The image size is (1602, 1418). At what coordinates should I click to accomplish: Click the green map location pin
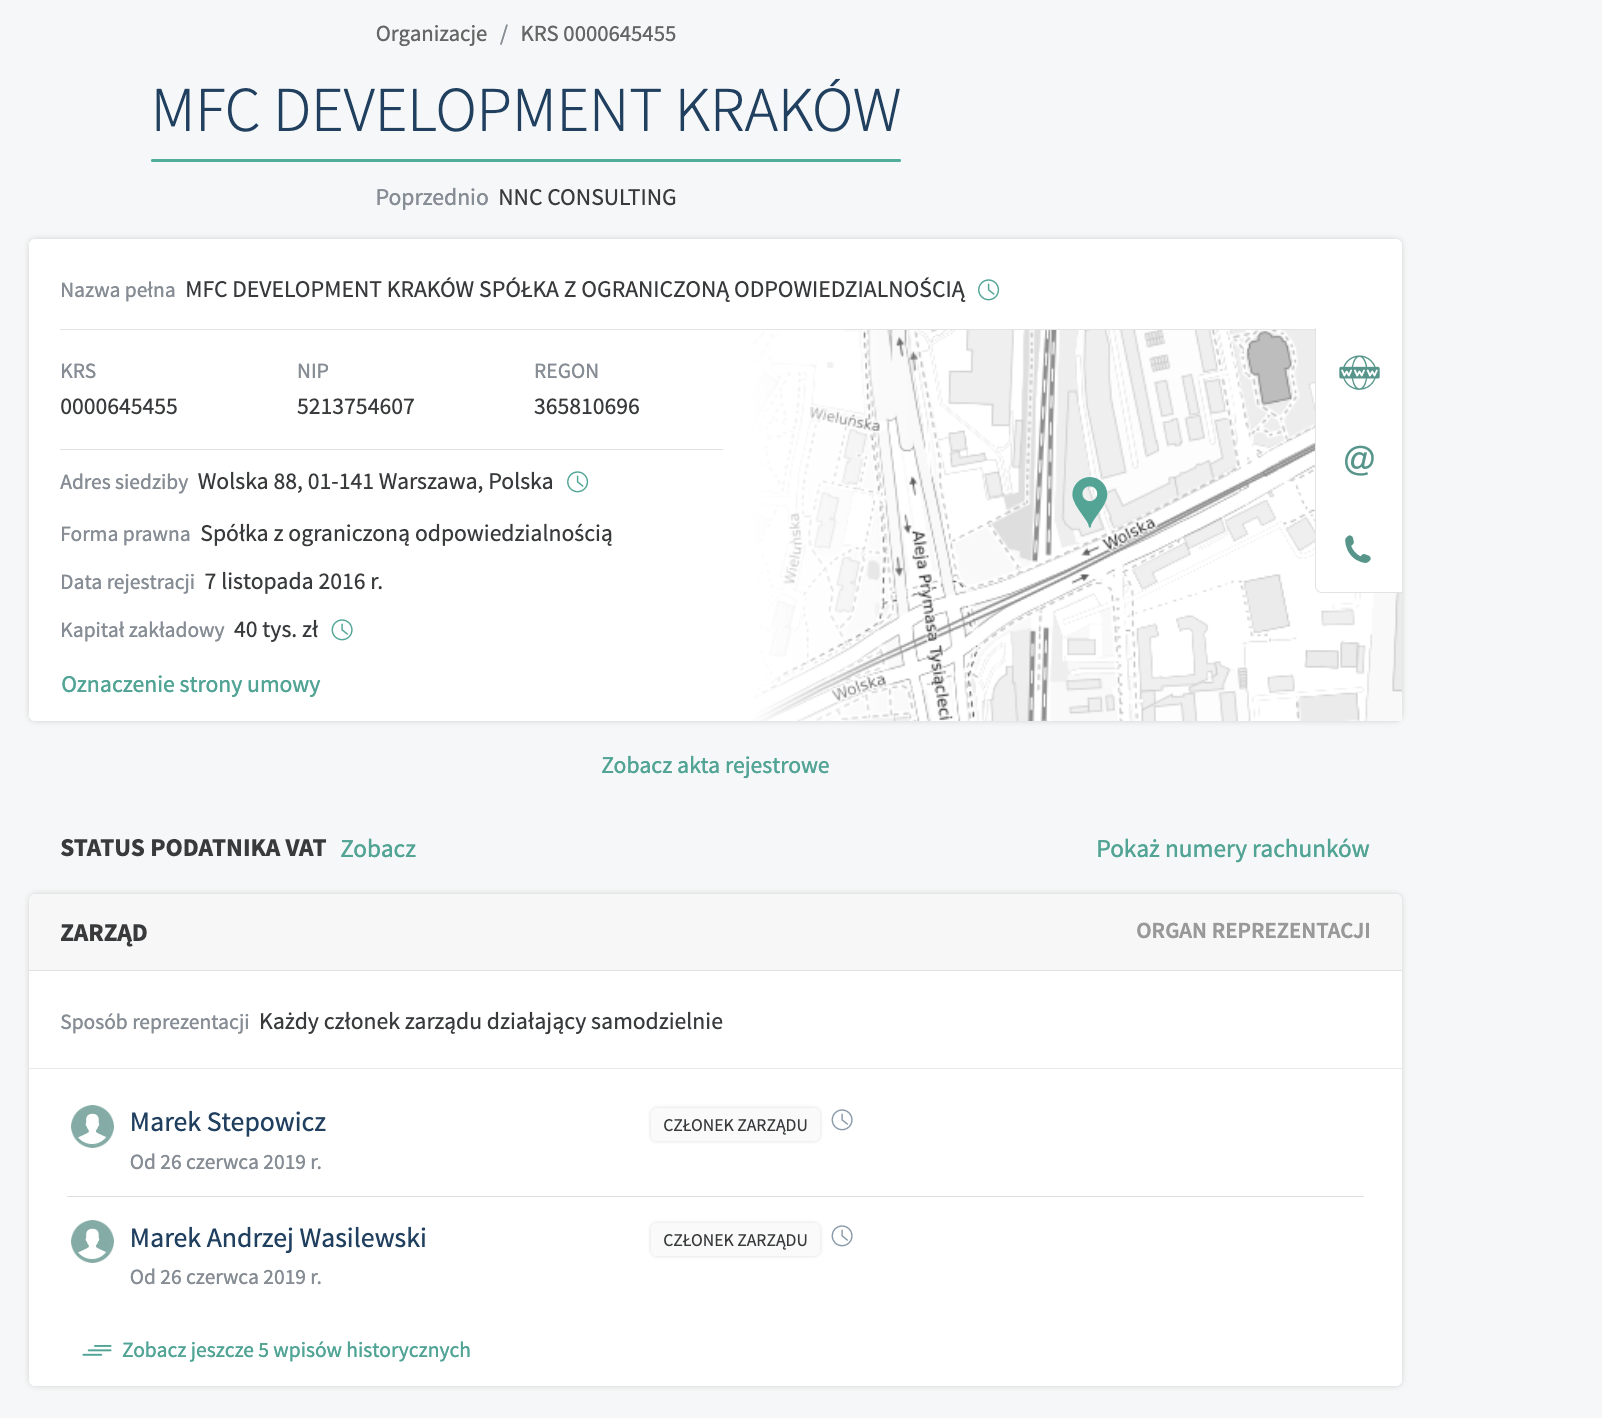pyautogui.click(x=1089, y=498)
